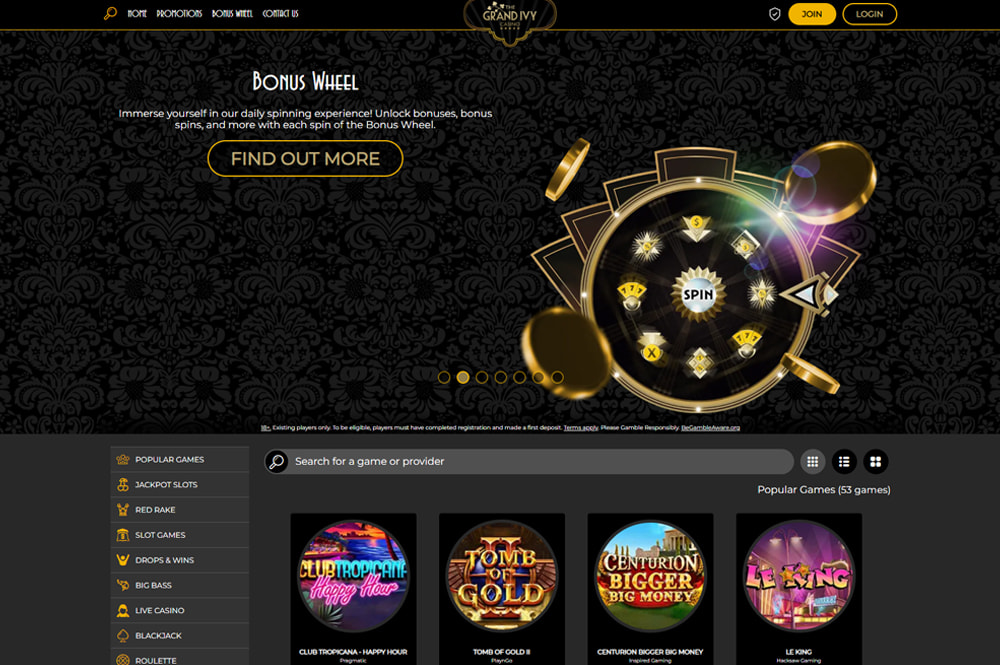Screen dimensions: 1000x665
Task: Click the SPIN center of the bonus wheel
Action: click(x=698, y=295)
